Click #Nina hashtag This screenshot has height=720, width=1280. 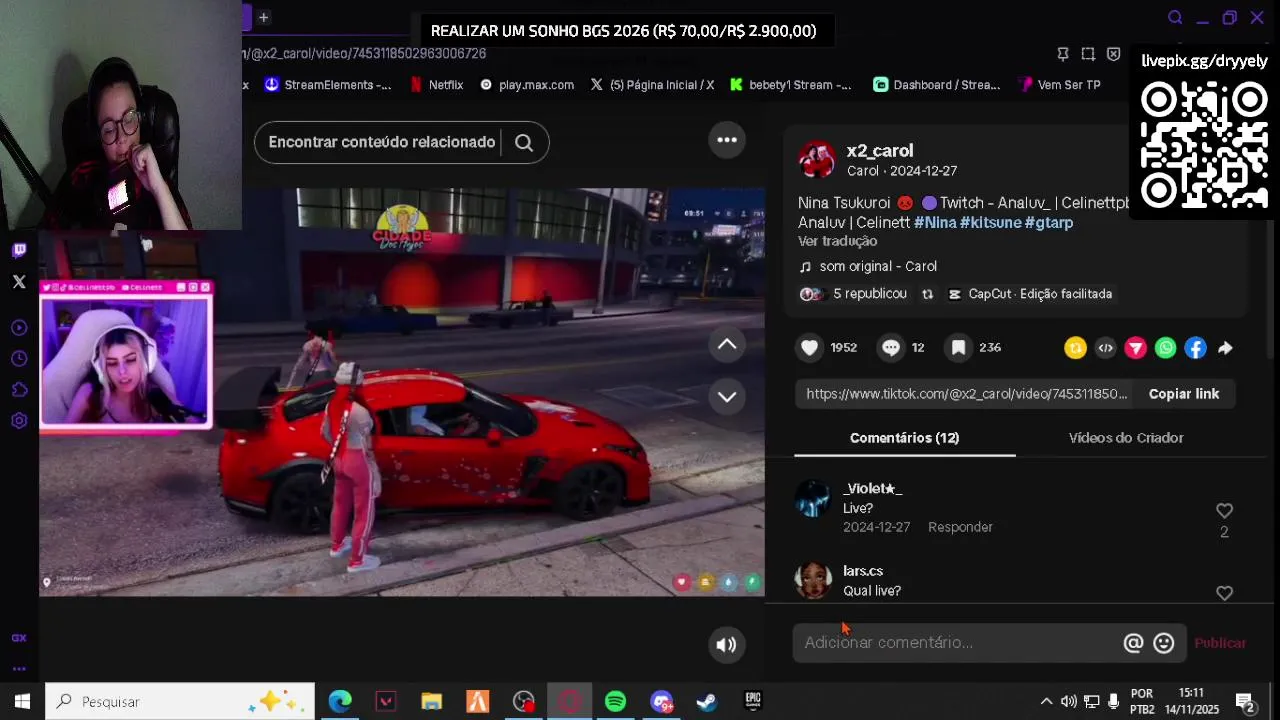pos(935,222)
